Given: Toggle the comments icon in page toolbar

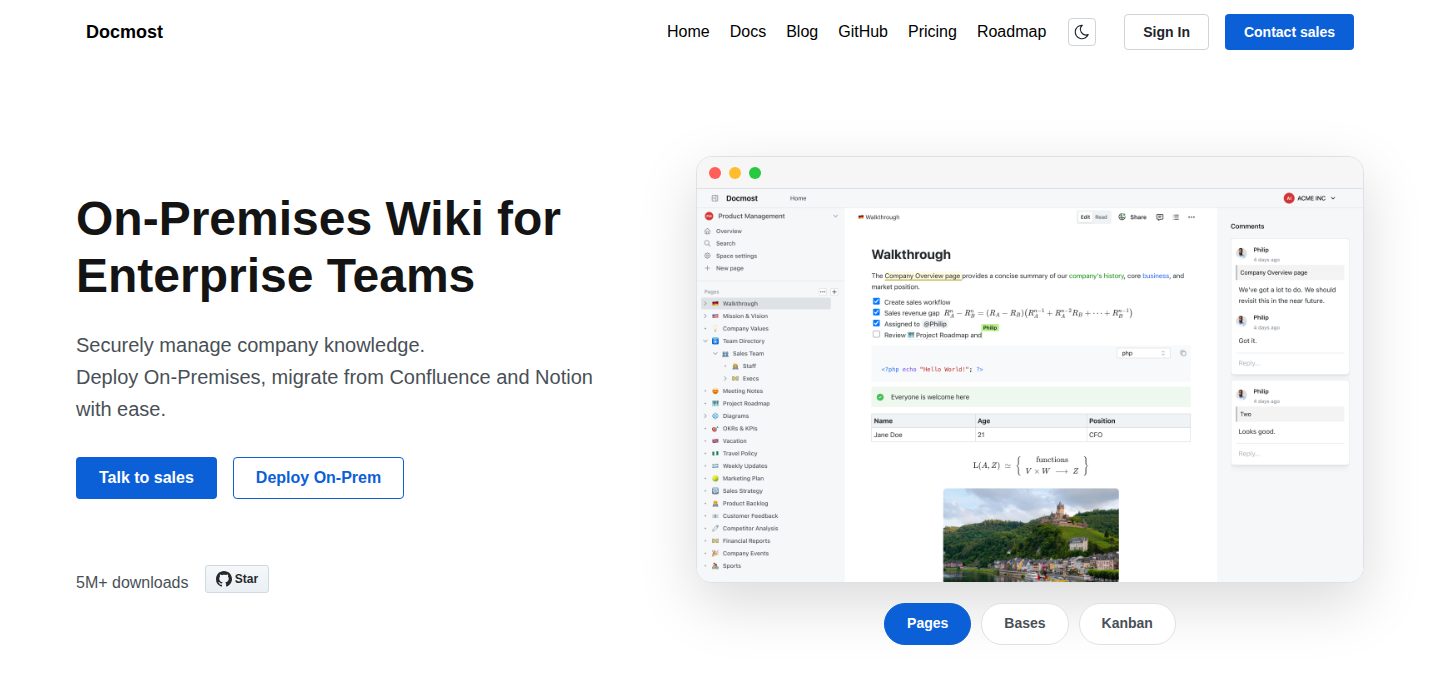Looking at the screenshot, I should (x=1159, y=217).
